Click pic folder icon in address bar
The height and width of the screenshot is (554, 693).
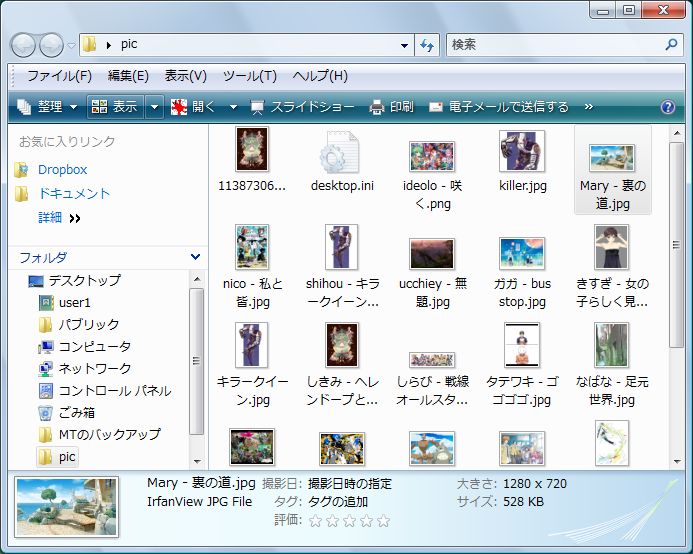click(x=89, y=44)
